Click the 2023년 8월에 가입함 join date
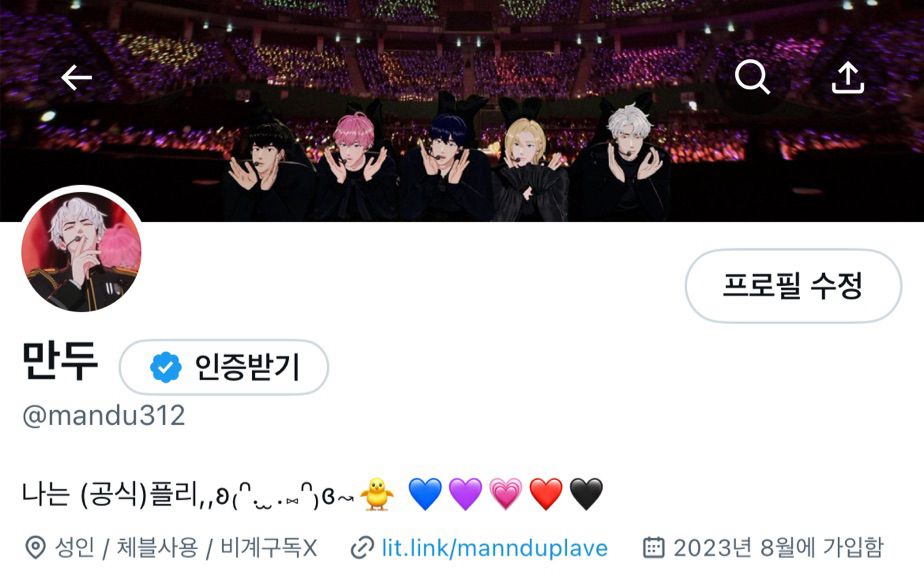The image size is (924, 579). pyautogui.click(x=778, y=547)
